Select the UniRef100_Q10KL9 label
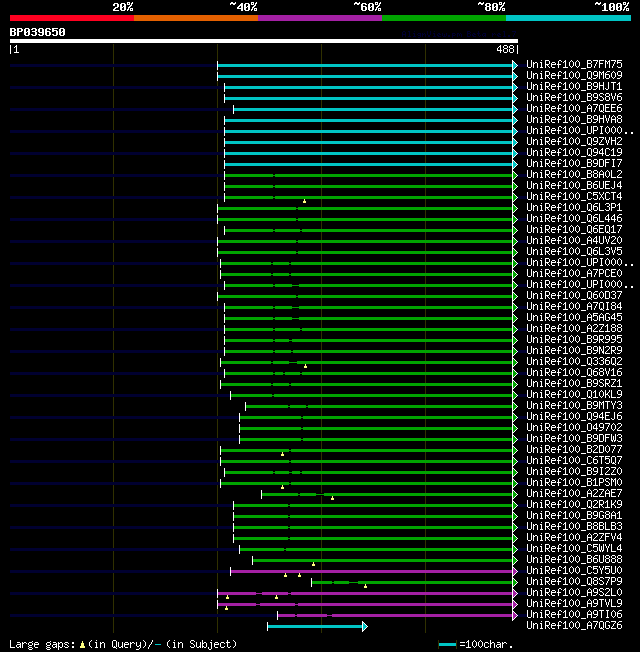 tap(574, 395)
